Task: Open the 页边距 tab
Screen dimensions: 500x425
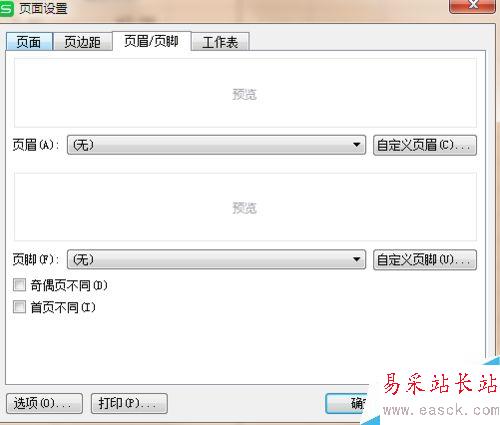Action: coord(82,42)
